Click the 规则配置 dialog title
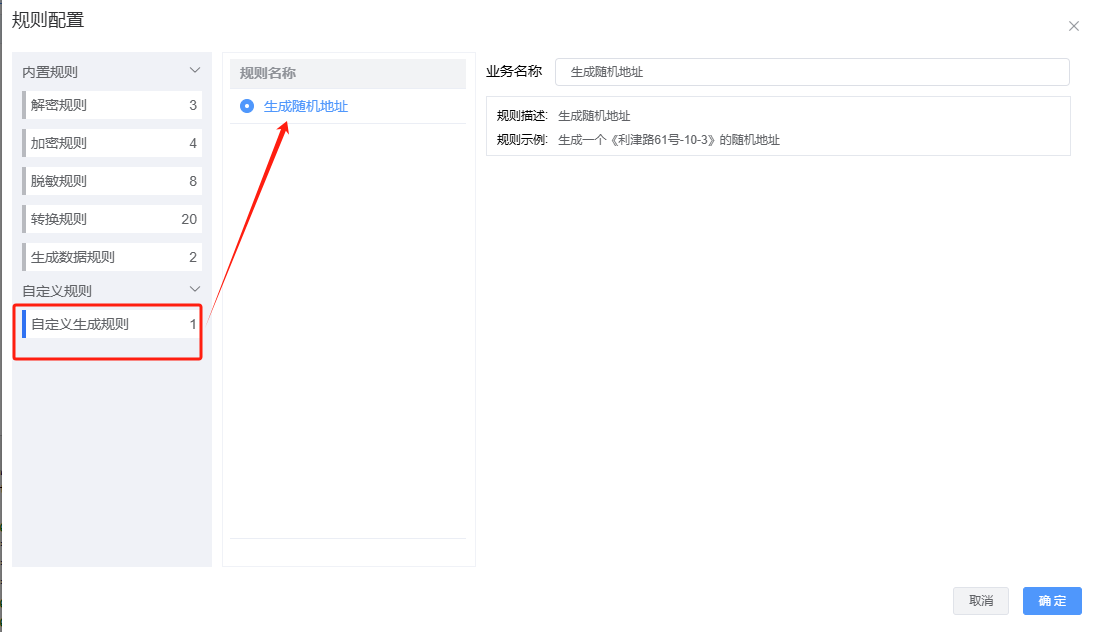1102x632 pixels. (48, 20)
